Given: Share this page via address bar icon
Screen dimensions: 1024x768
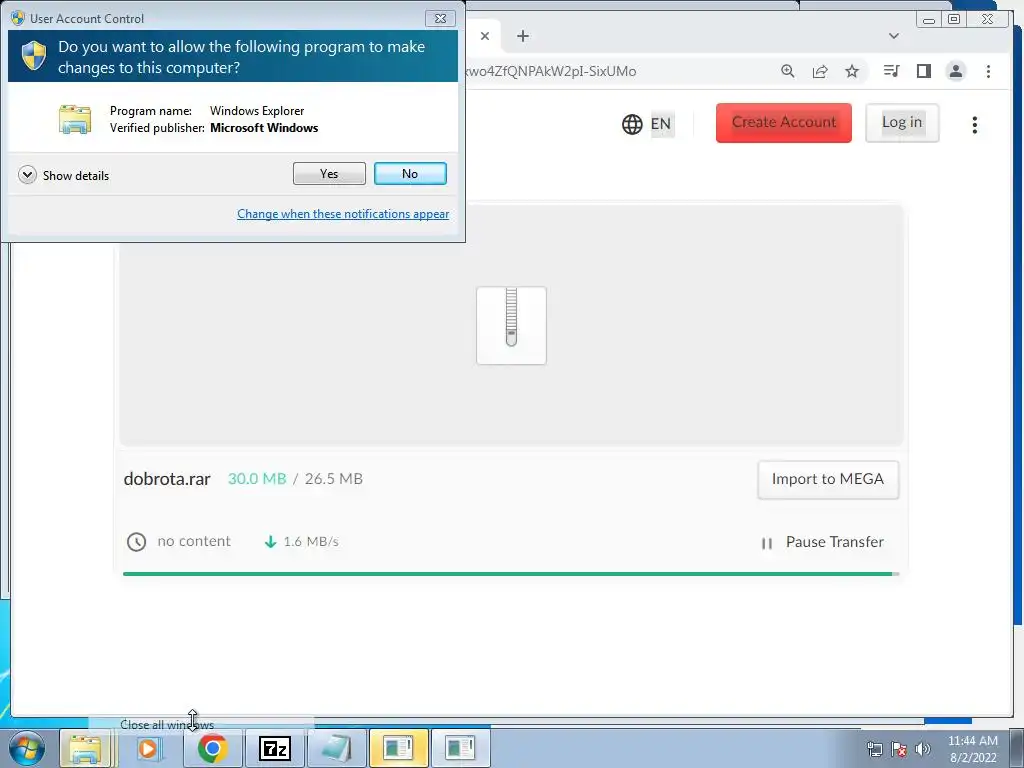Looking at the screenshot, I should (x=820, y=71).
